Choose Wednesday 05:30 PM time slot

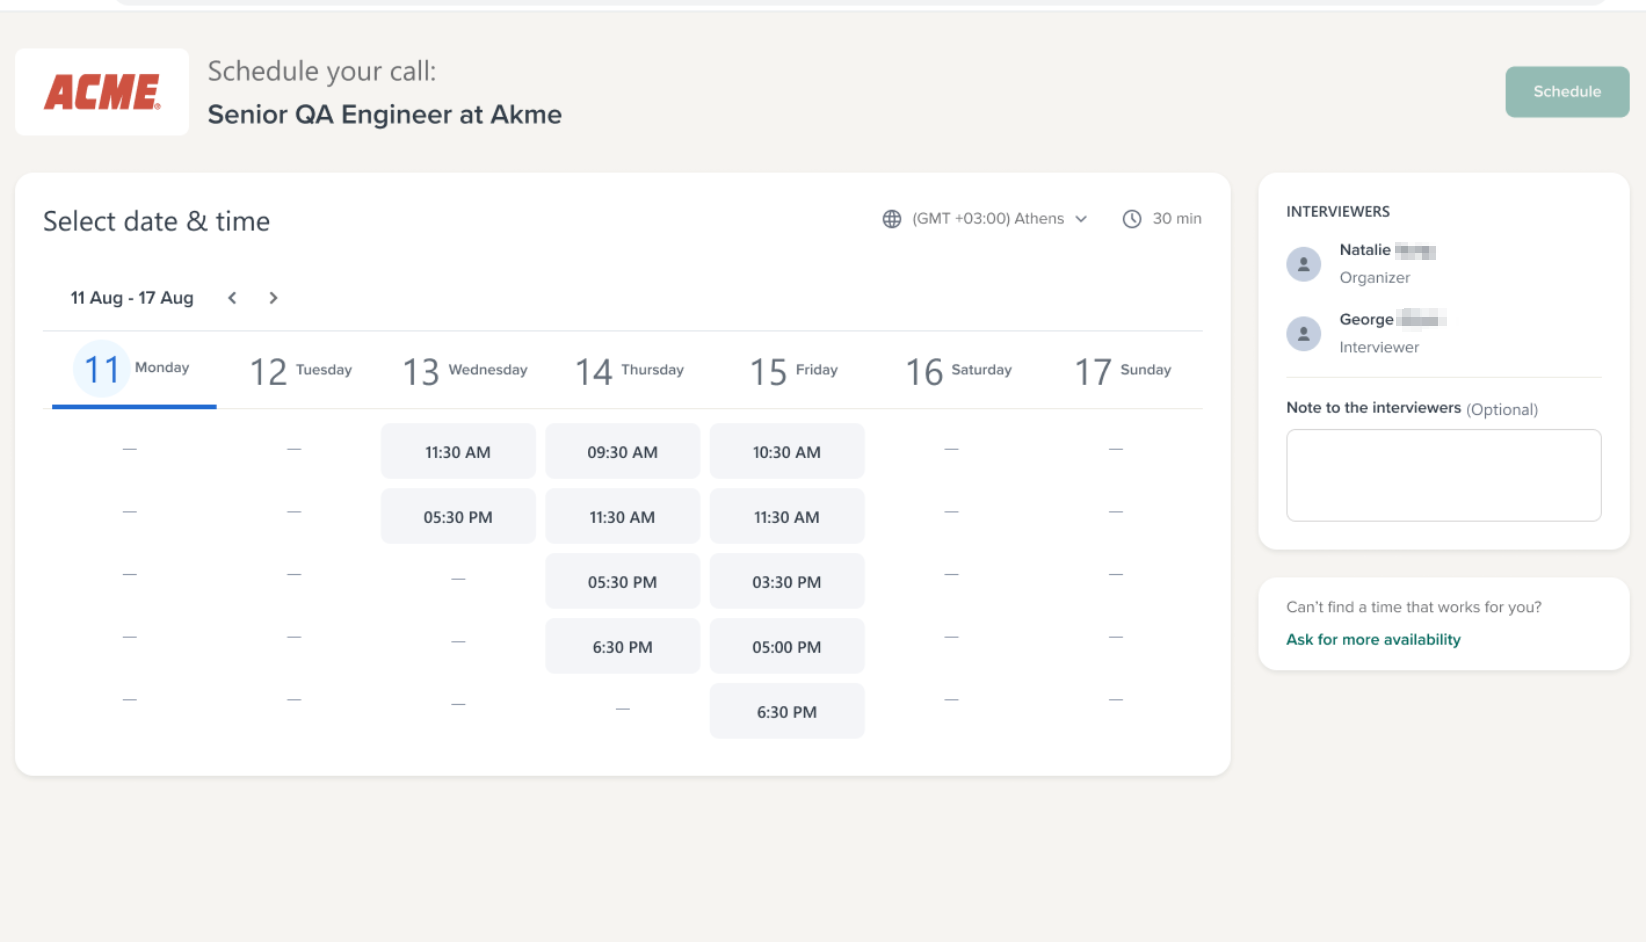tap(458, 517)
